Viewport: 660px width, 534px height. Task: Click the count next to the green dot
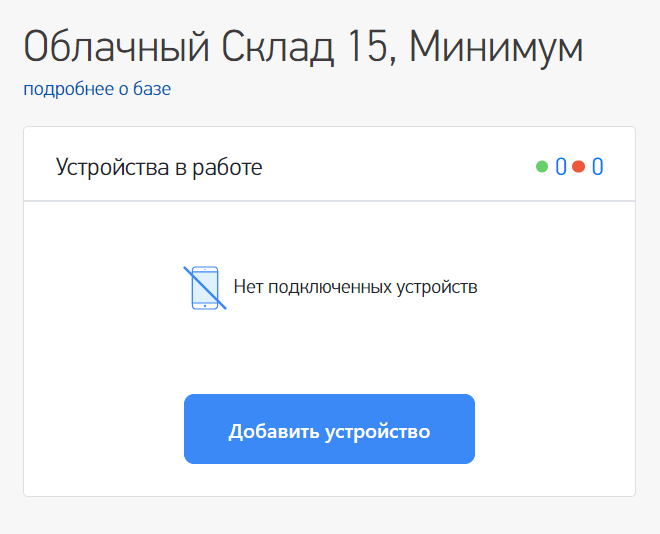tap(561, 167)
